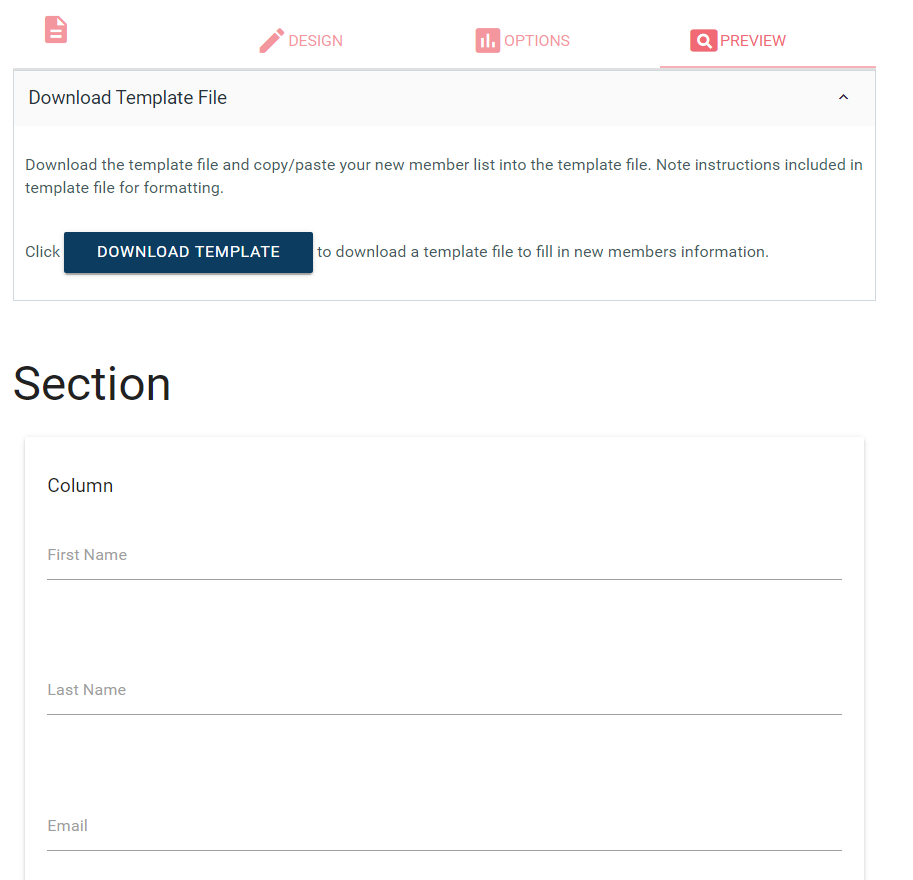Open the Options tab label

tap(536, 41)
